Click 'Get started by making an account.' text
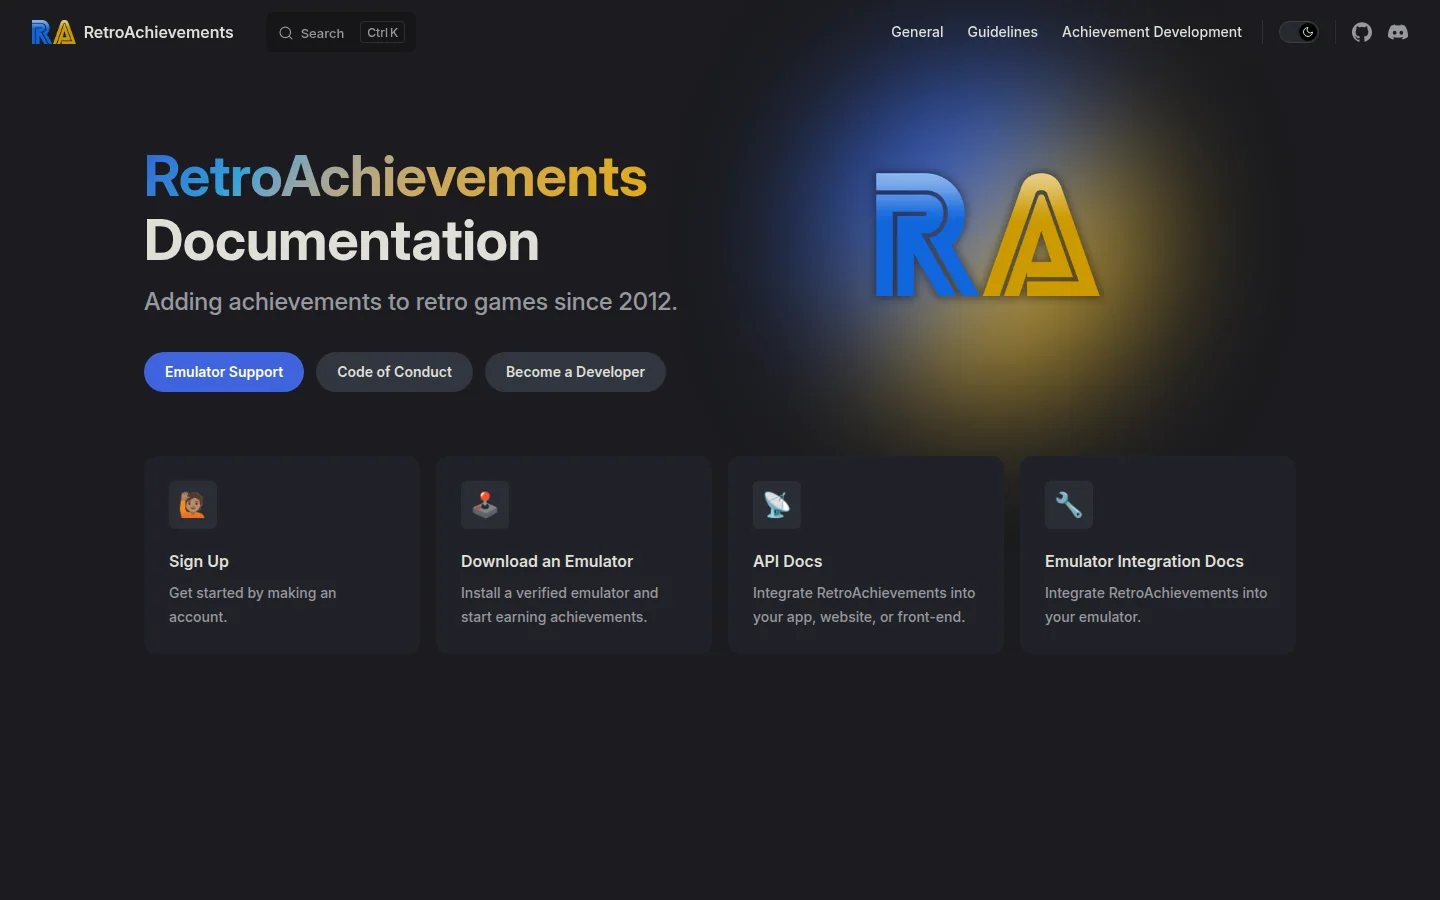1440x900 pixels. (x=252, y=605)
